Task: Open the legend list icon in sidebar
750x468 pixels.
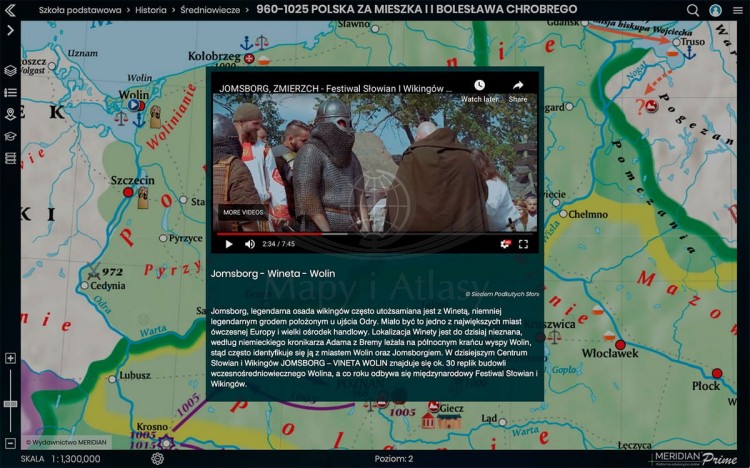Action: [x=10, y=92]
